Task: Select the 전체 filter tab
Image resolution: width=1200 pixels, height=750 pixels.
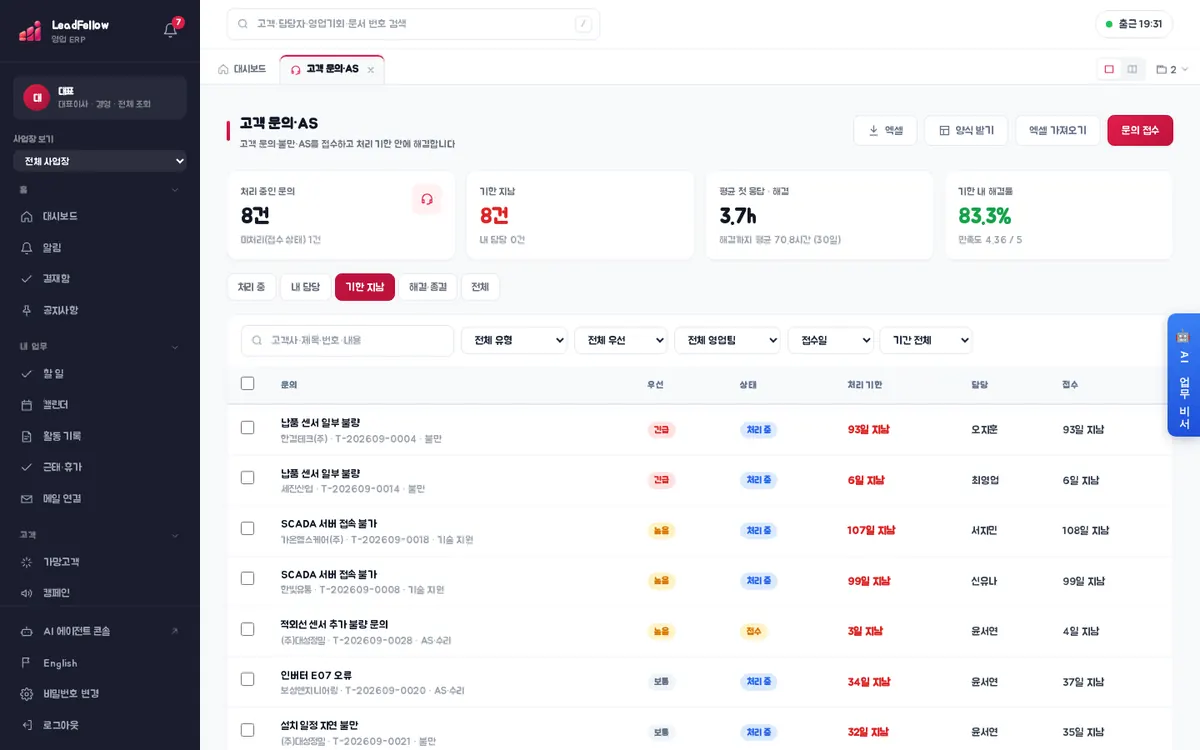Action: click(x=480, y=287)
